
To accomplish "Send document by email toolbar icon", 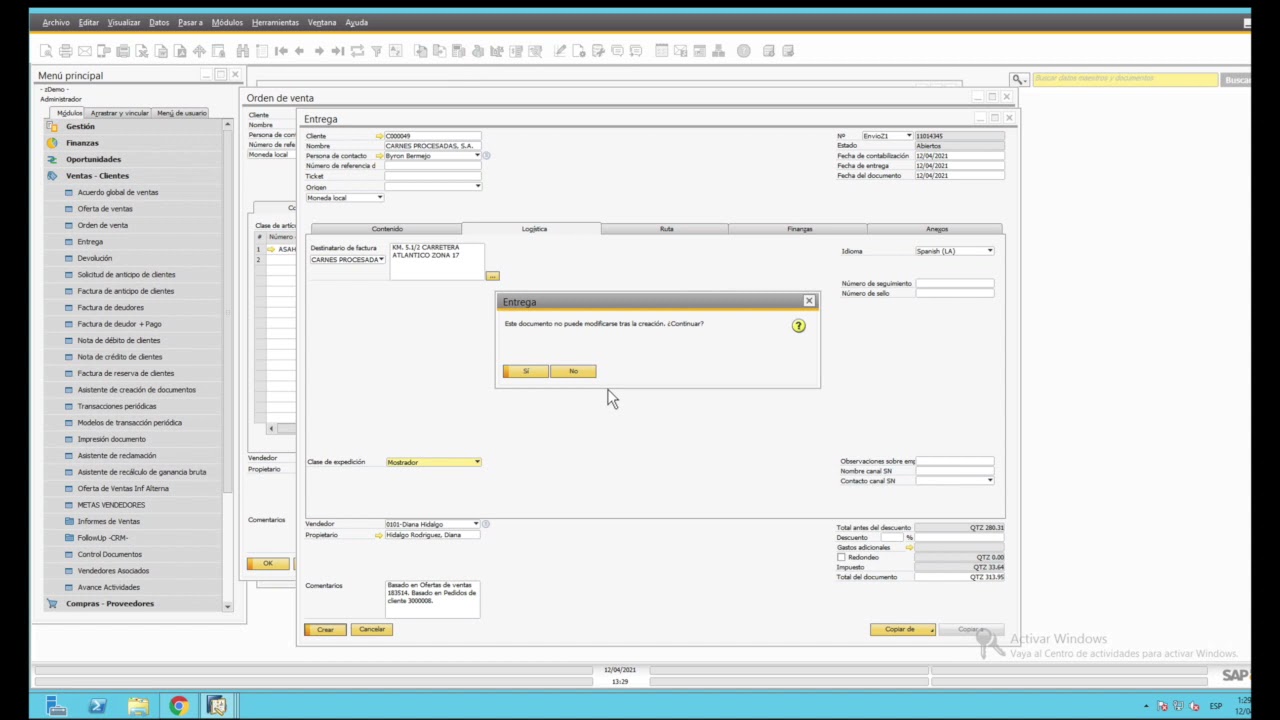I will click(x=84, y=51).
